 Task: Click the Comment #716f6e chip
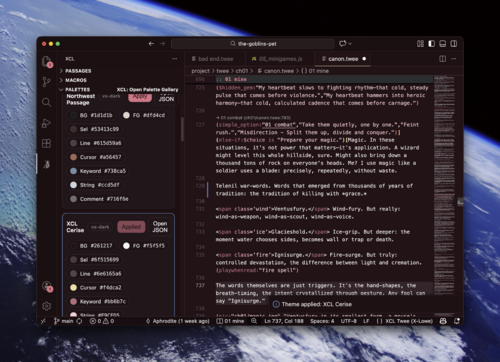[x=100, y=199]
